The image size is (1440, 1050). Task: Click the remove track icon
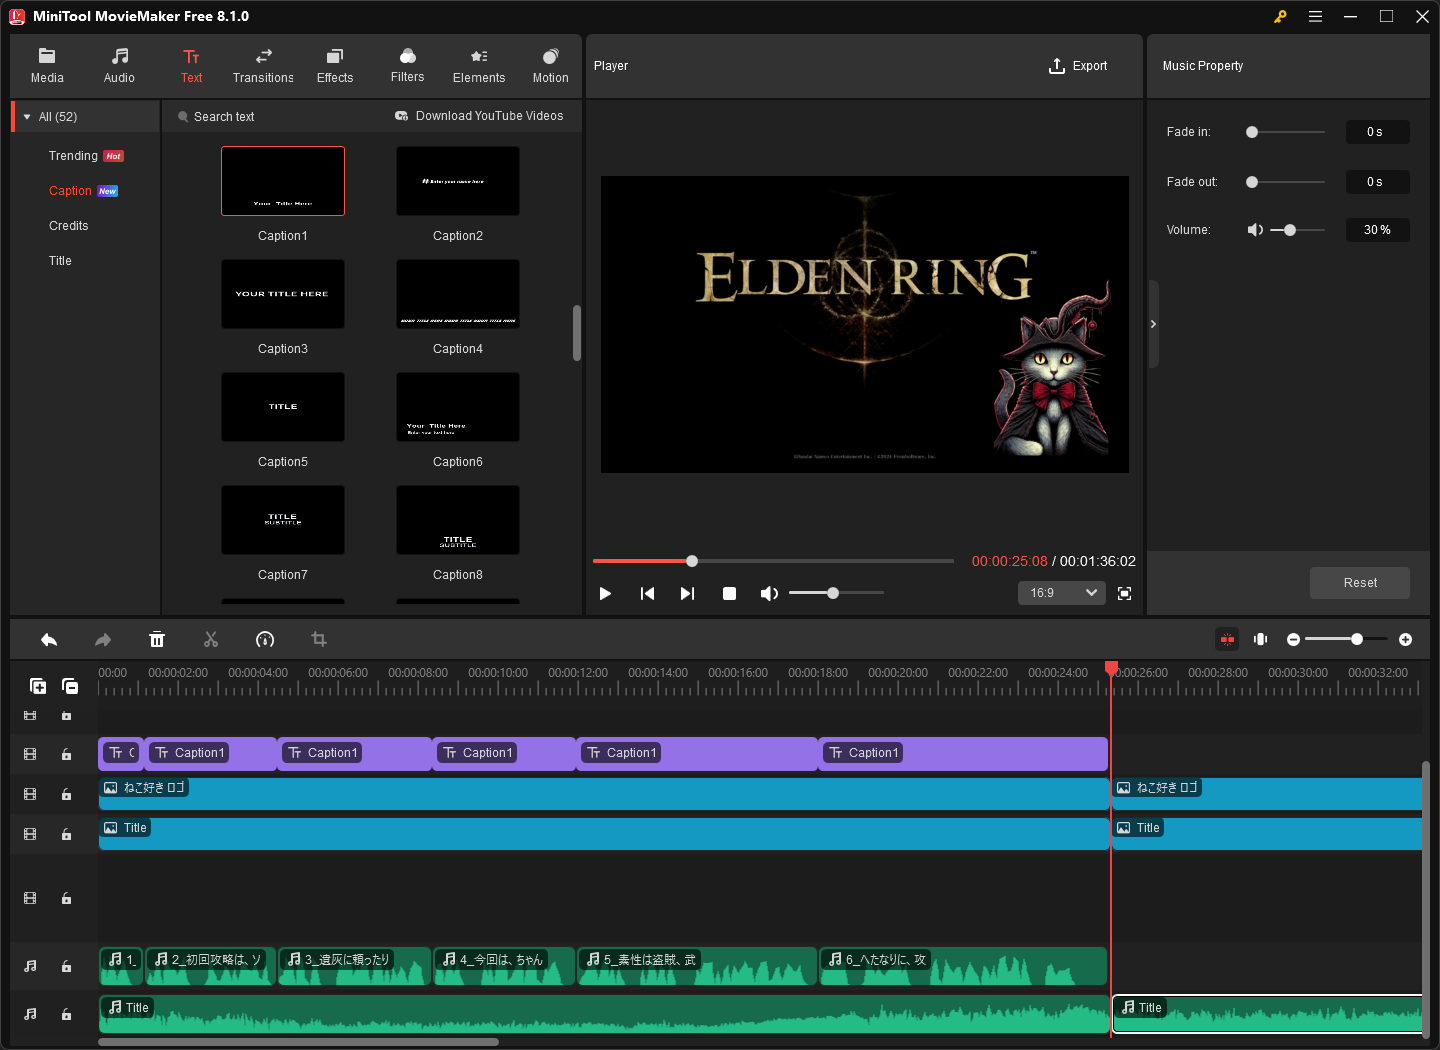(x=70, y=686)
